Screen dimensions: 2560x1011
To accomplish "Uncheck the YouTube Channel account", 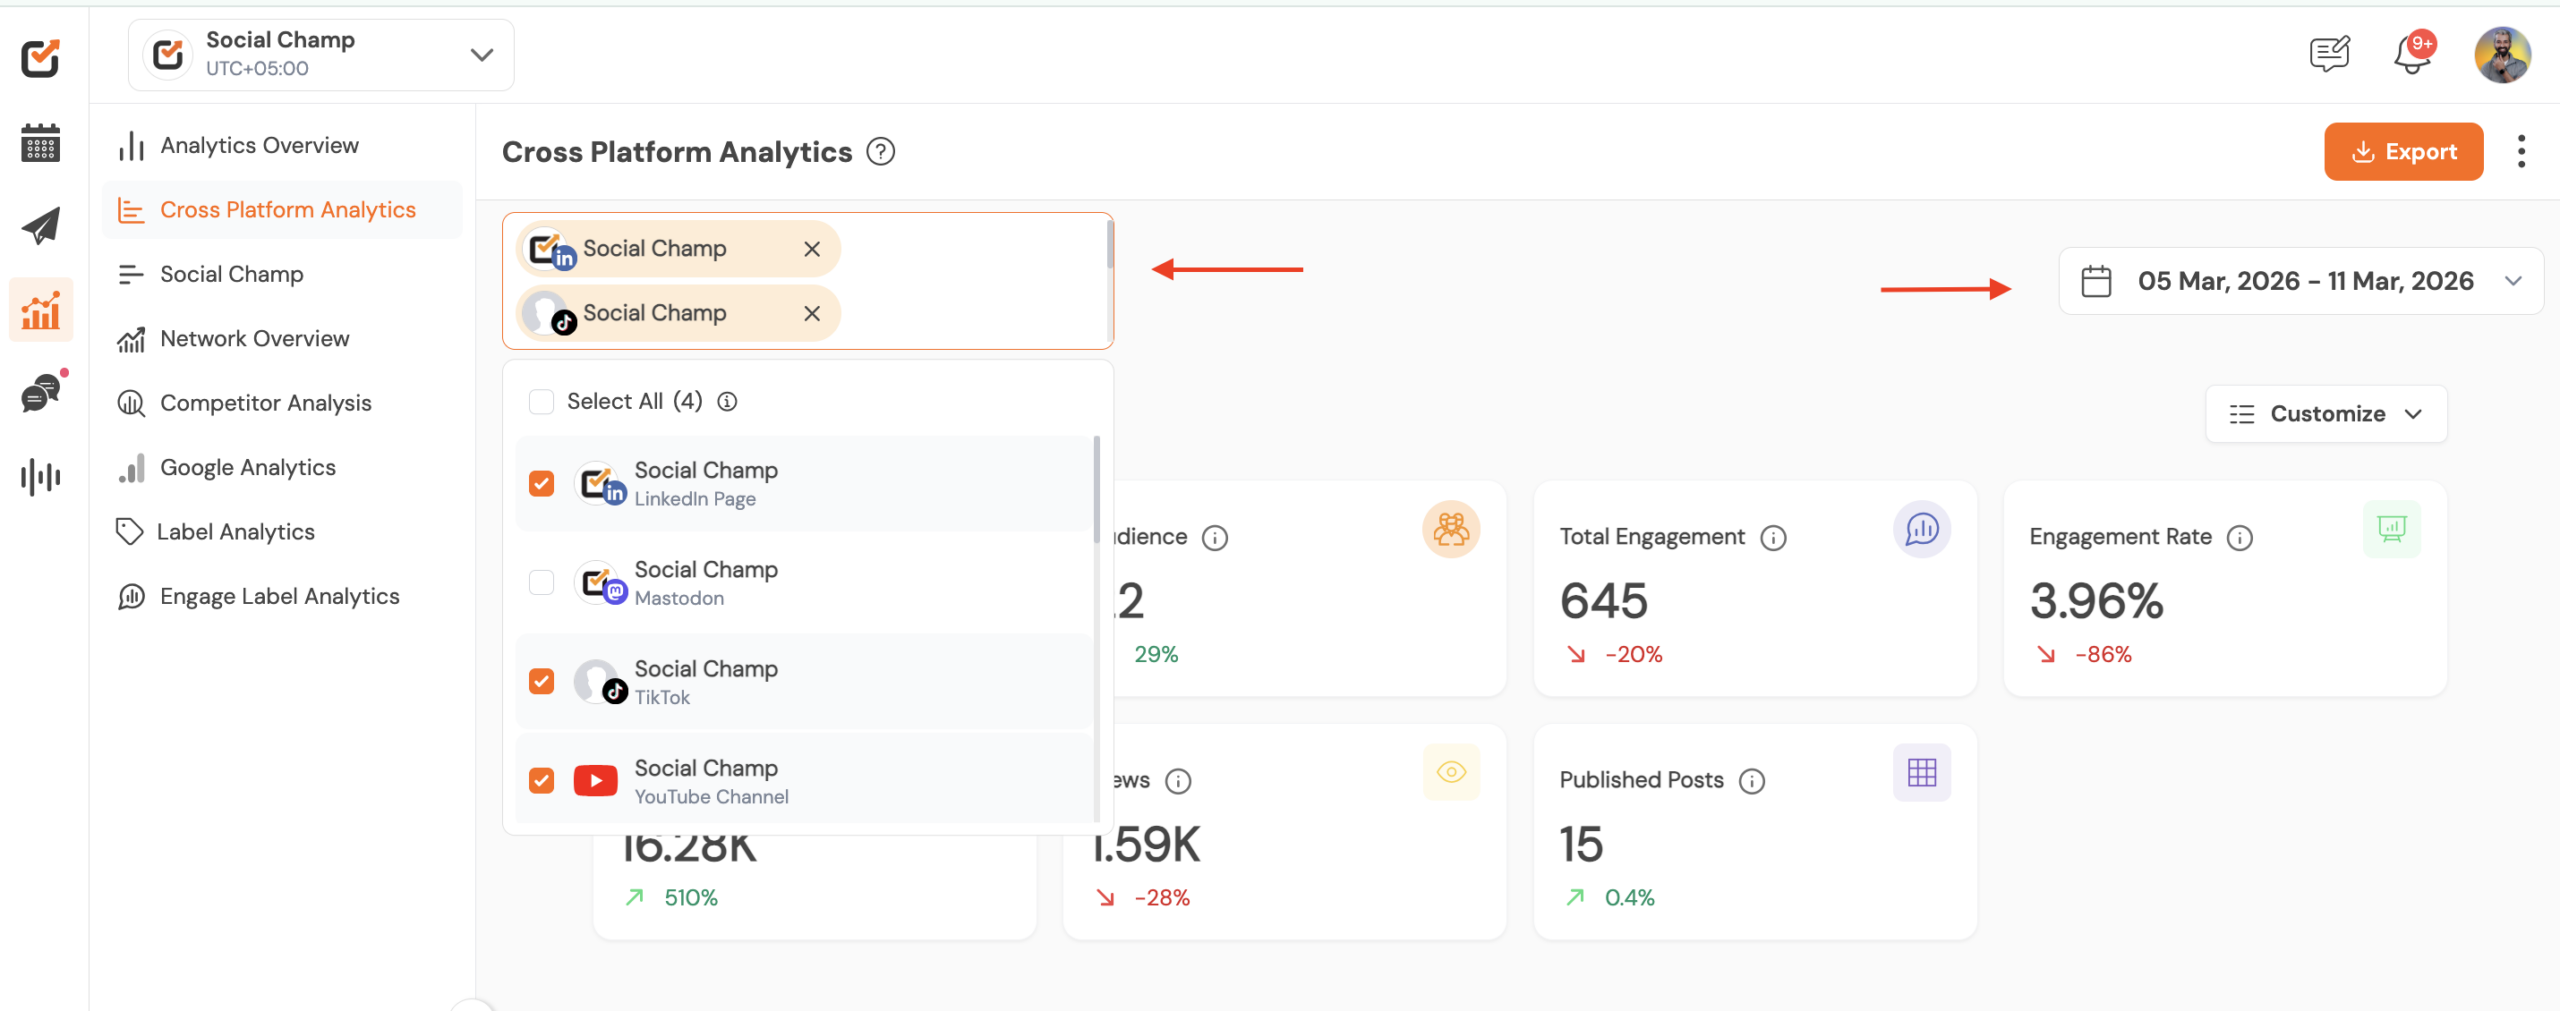I will point(541,781).
